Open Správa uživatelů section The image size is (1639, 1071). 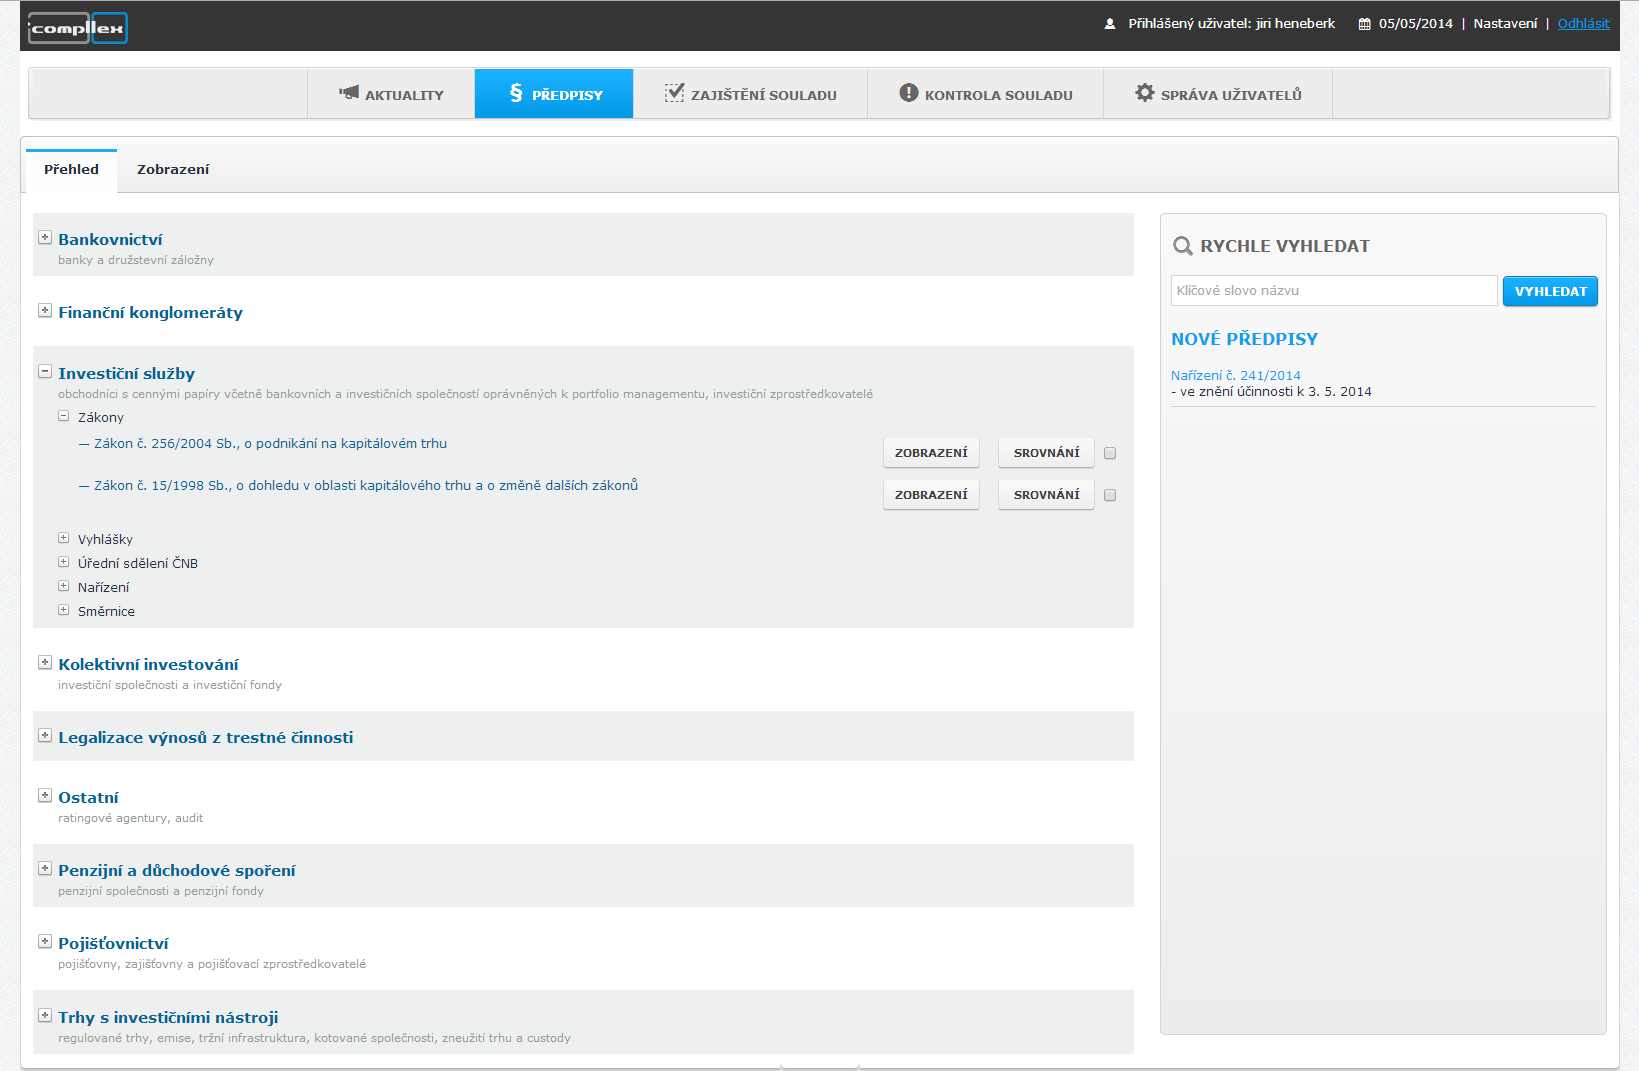point(1218,94)
